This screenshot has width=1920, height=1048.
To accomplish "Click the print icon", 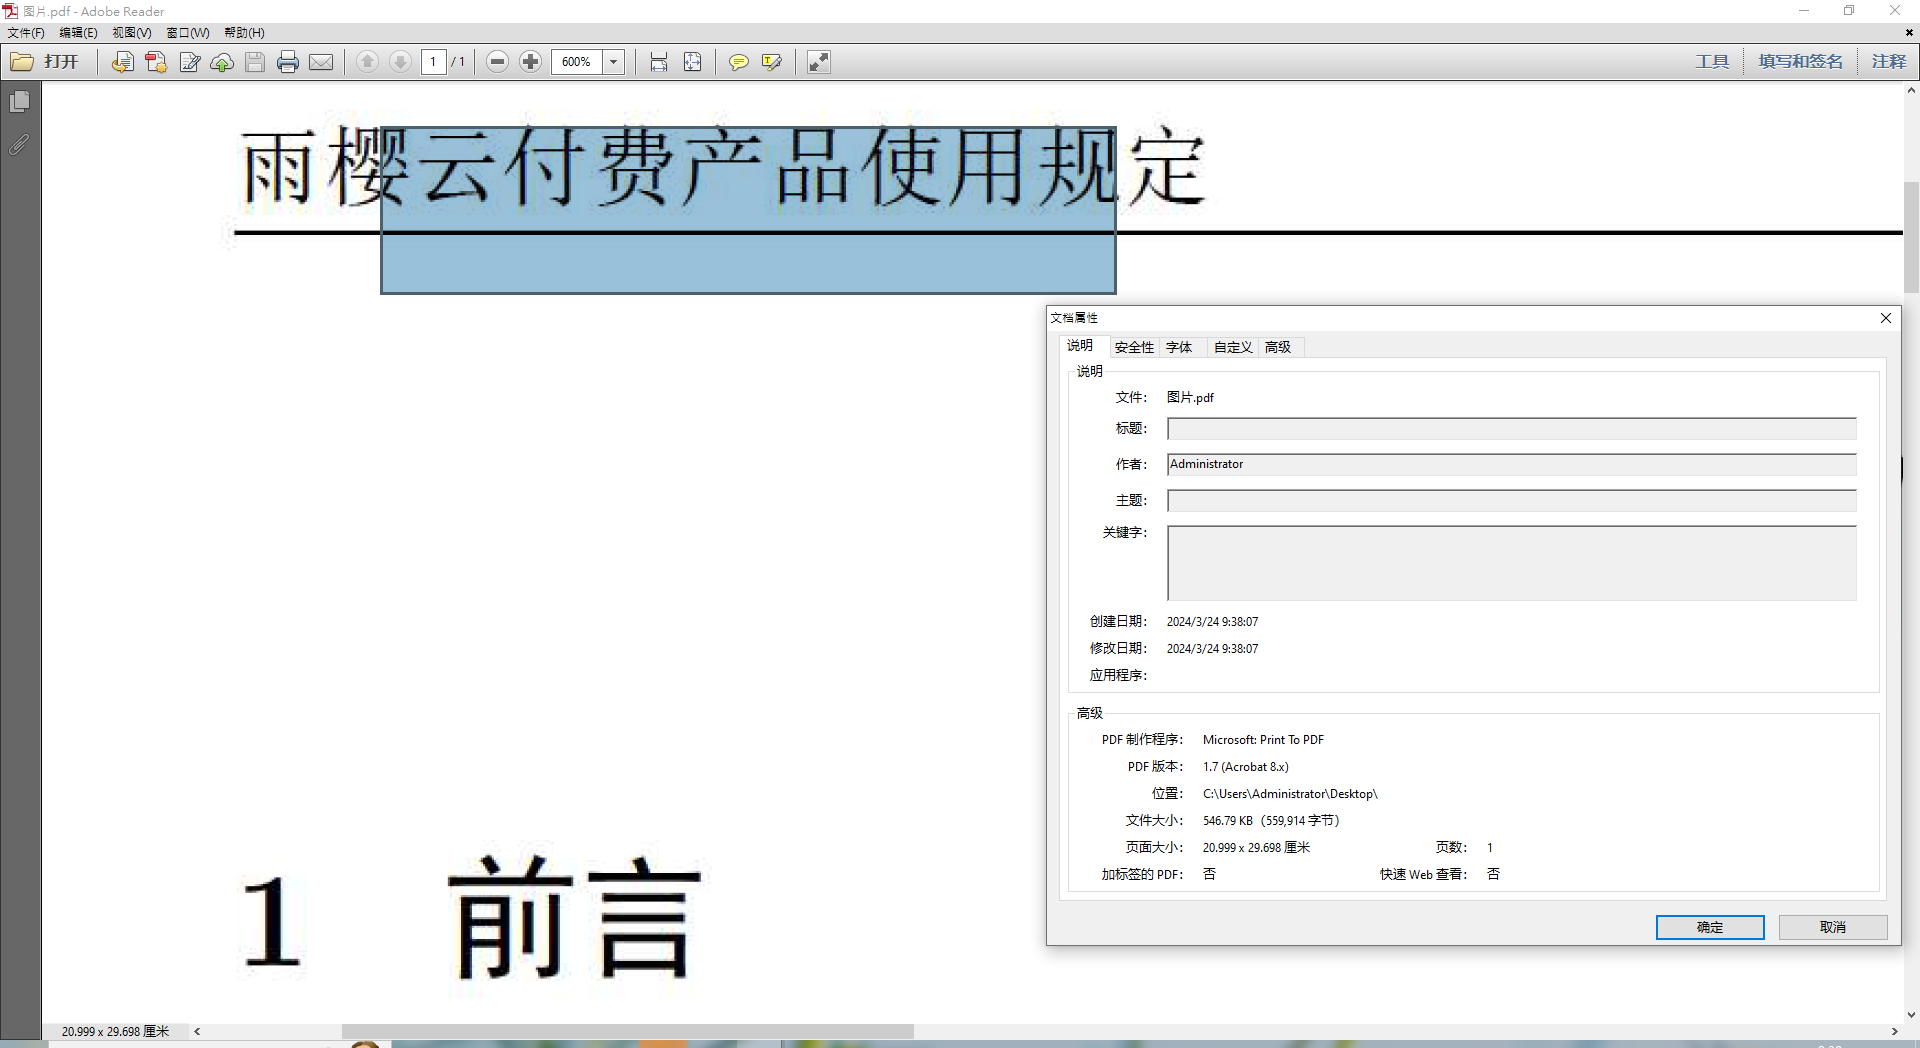I will click(x=288, y=62).
